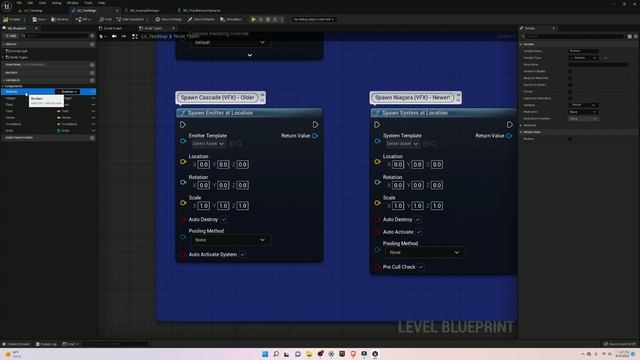This screenshot has width=640, height=360.
Task: Toggle Auto Destroy on Spawn Emitter node
Action: [224, 220]
